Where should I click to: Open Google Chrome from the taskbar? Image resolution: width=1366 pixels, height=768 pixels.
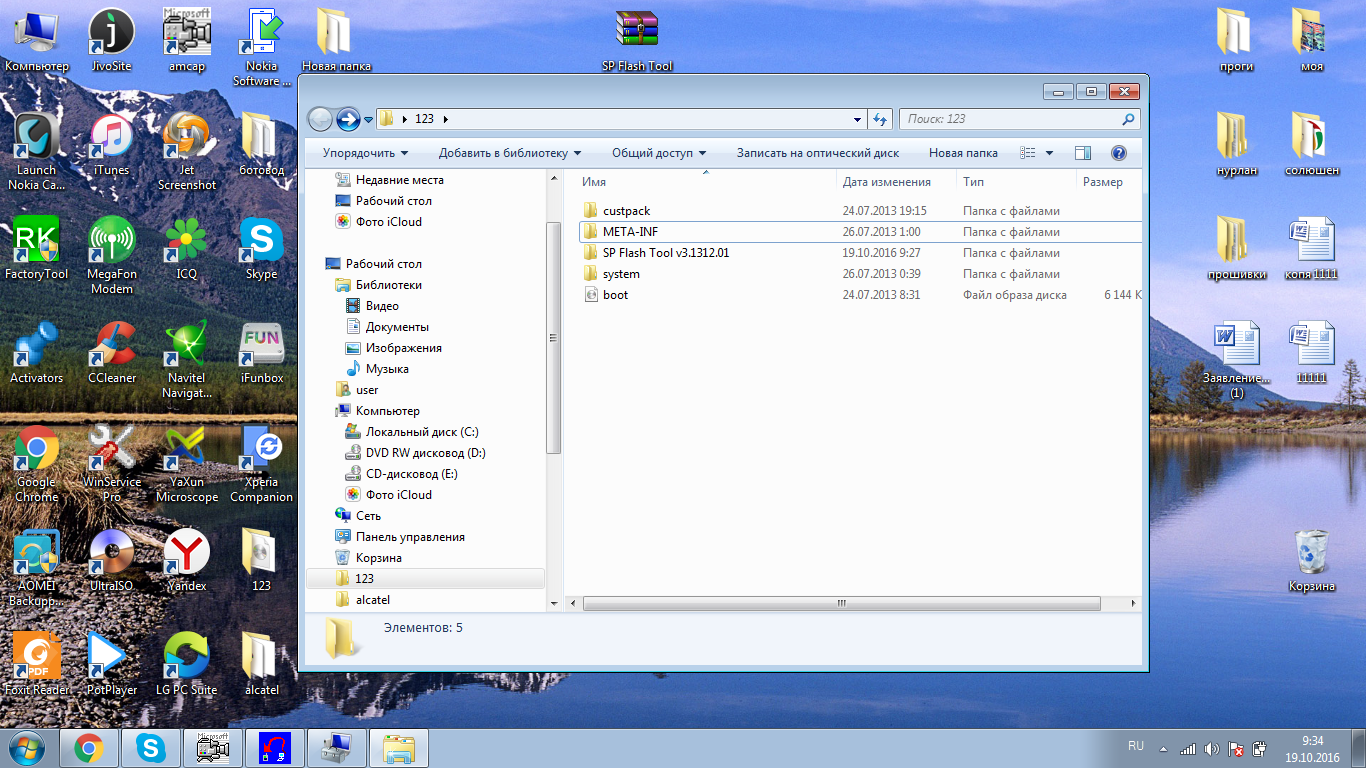click(x=89, y=748)
